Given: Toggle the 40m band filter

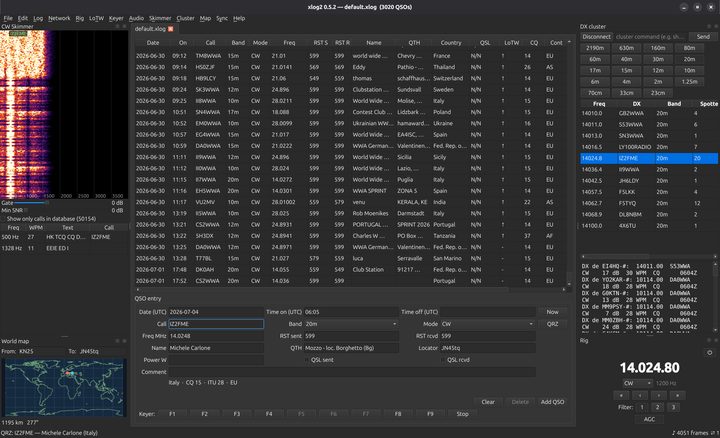Looking at the screenshot, I should (x=626, y=59).
